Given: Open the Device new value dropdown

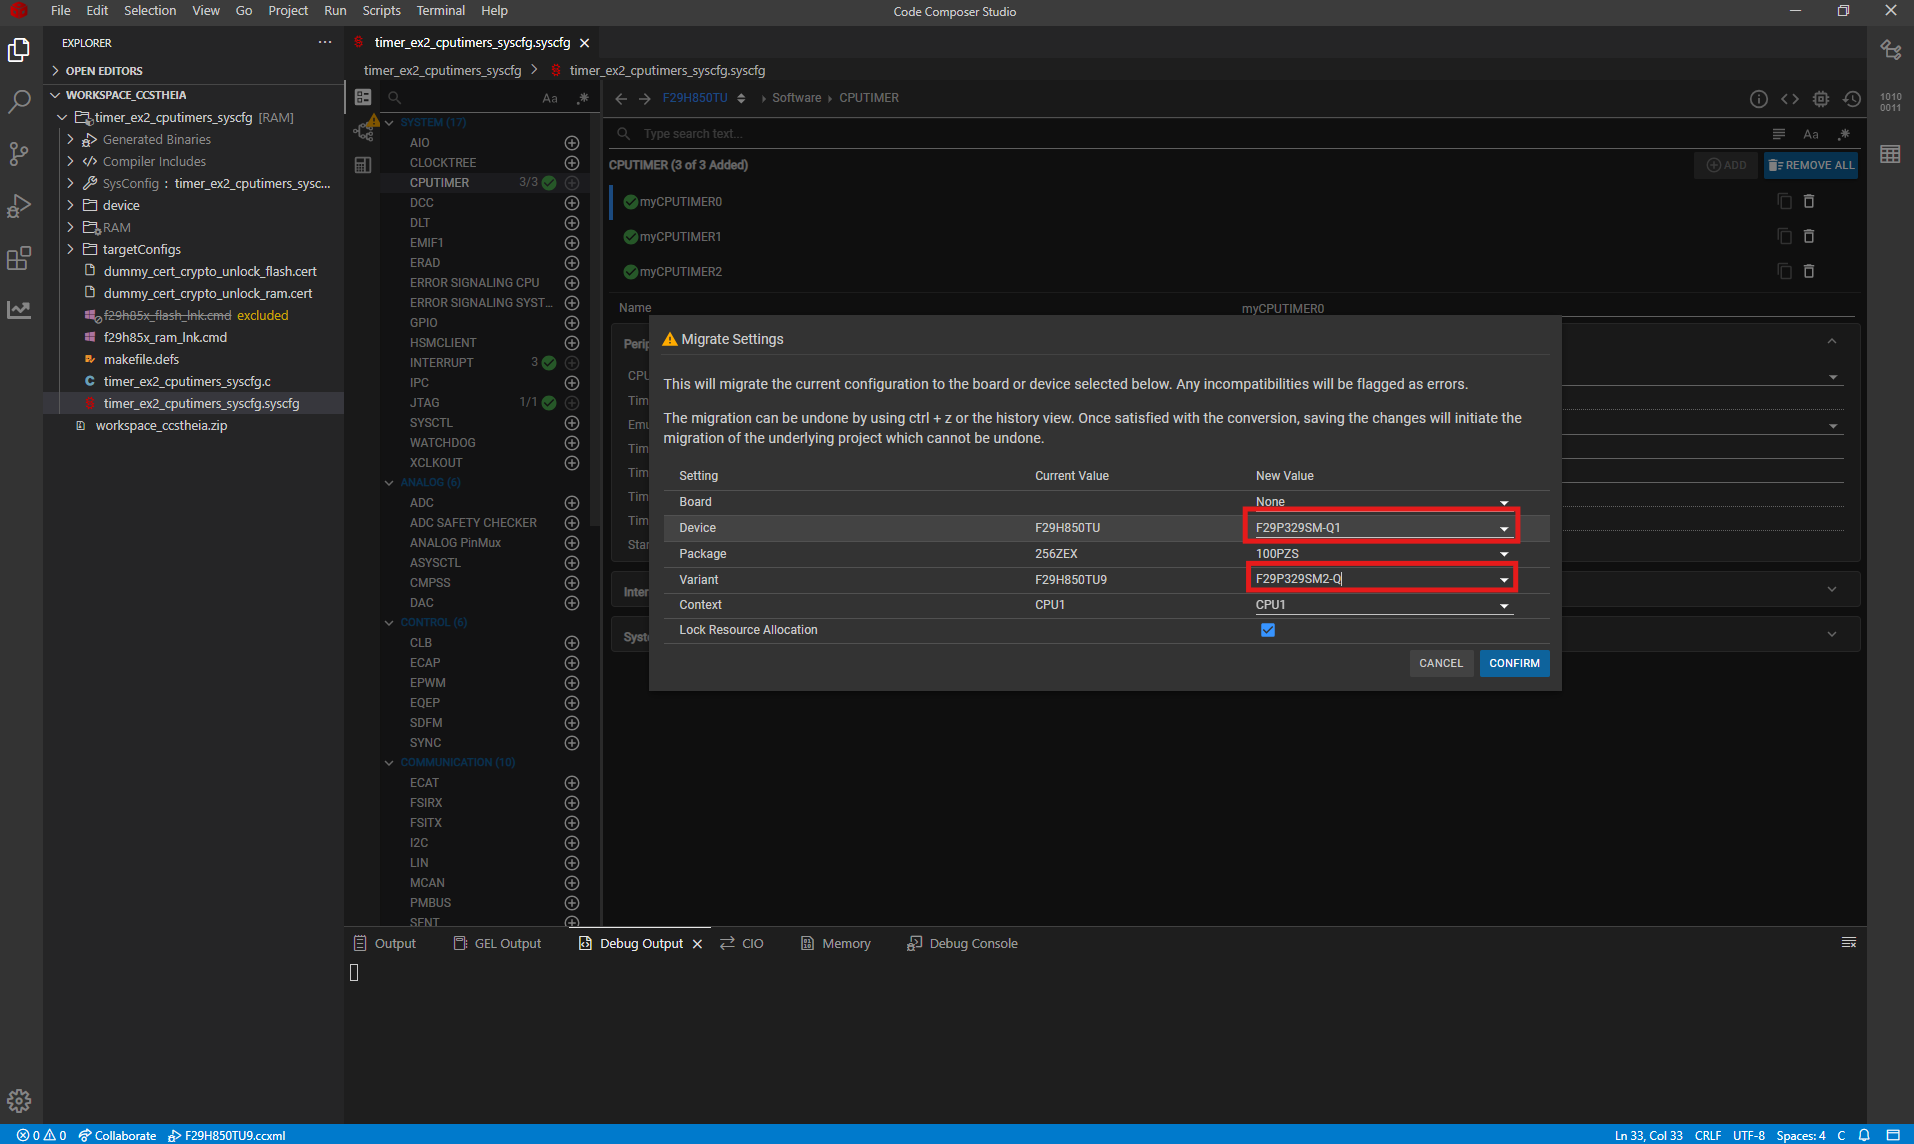Looking at the screenshot, I should point(1503,528).
